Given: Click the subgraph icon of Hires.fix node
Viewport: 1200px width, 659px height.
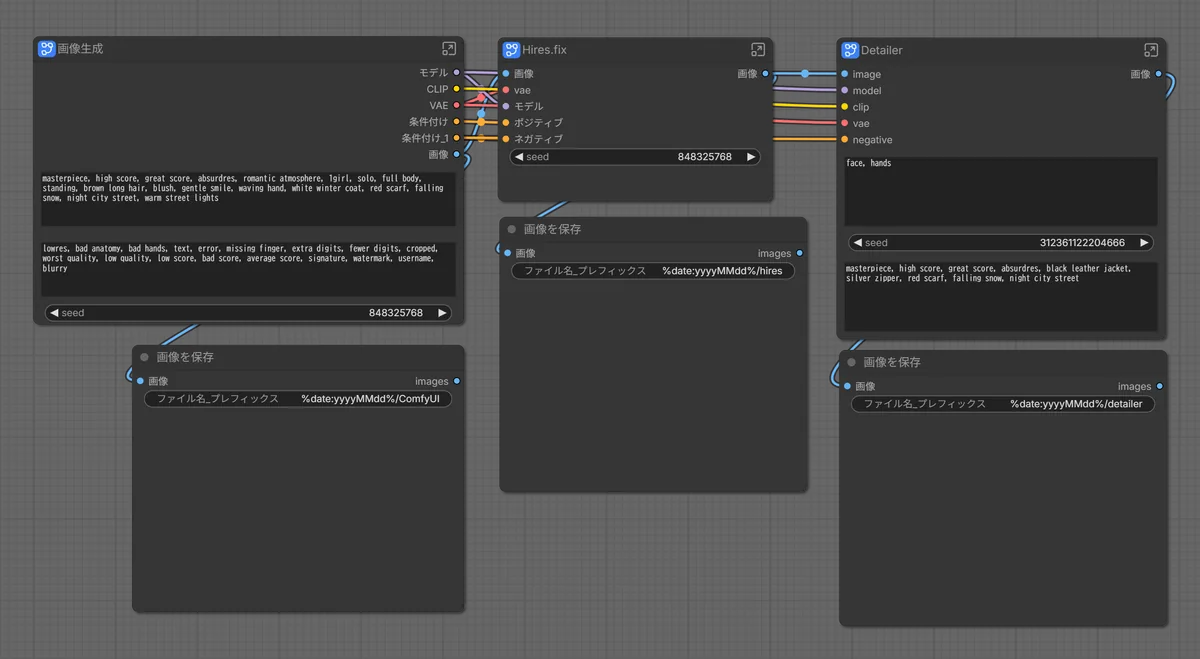Looking at the screenshot, I should [x=512, y=49].
